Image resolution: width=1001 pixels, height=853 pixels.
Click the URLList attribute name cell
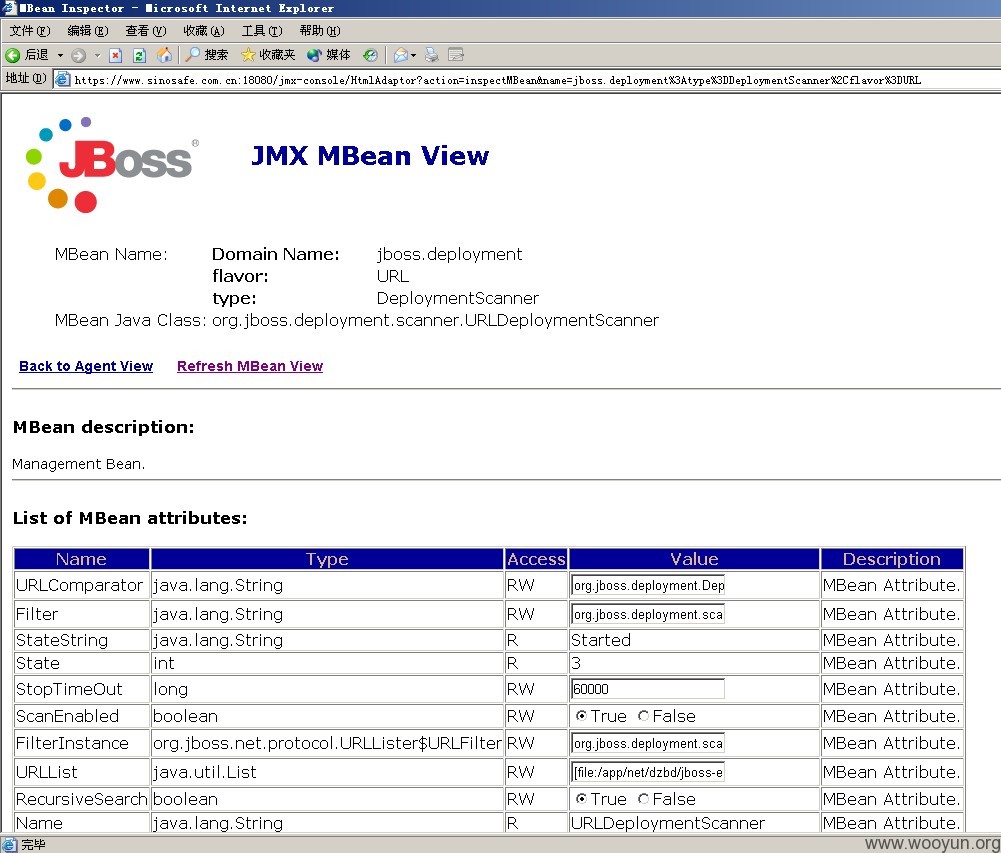pos(82,772)
